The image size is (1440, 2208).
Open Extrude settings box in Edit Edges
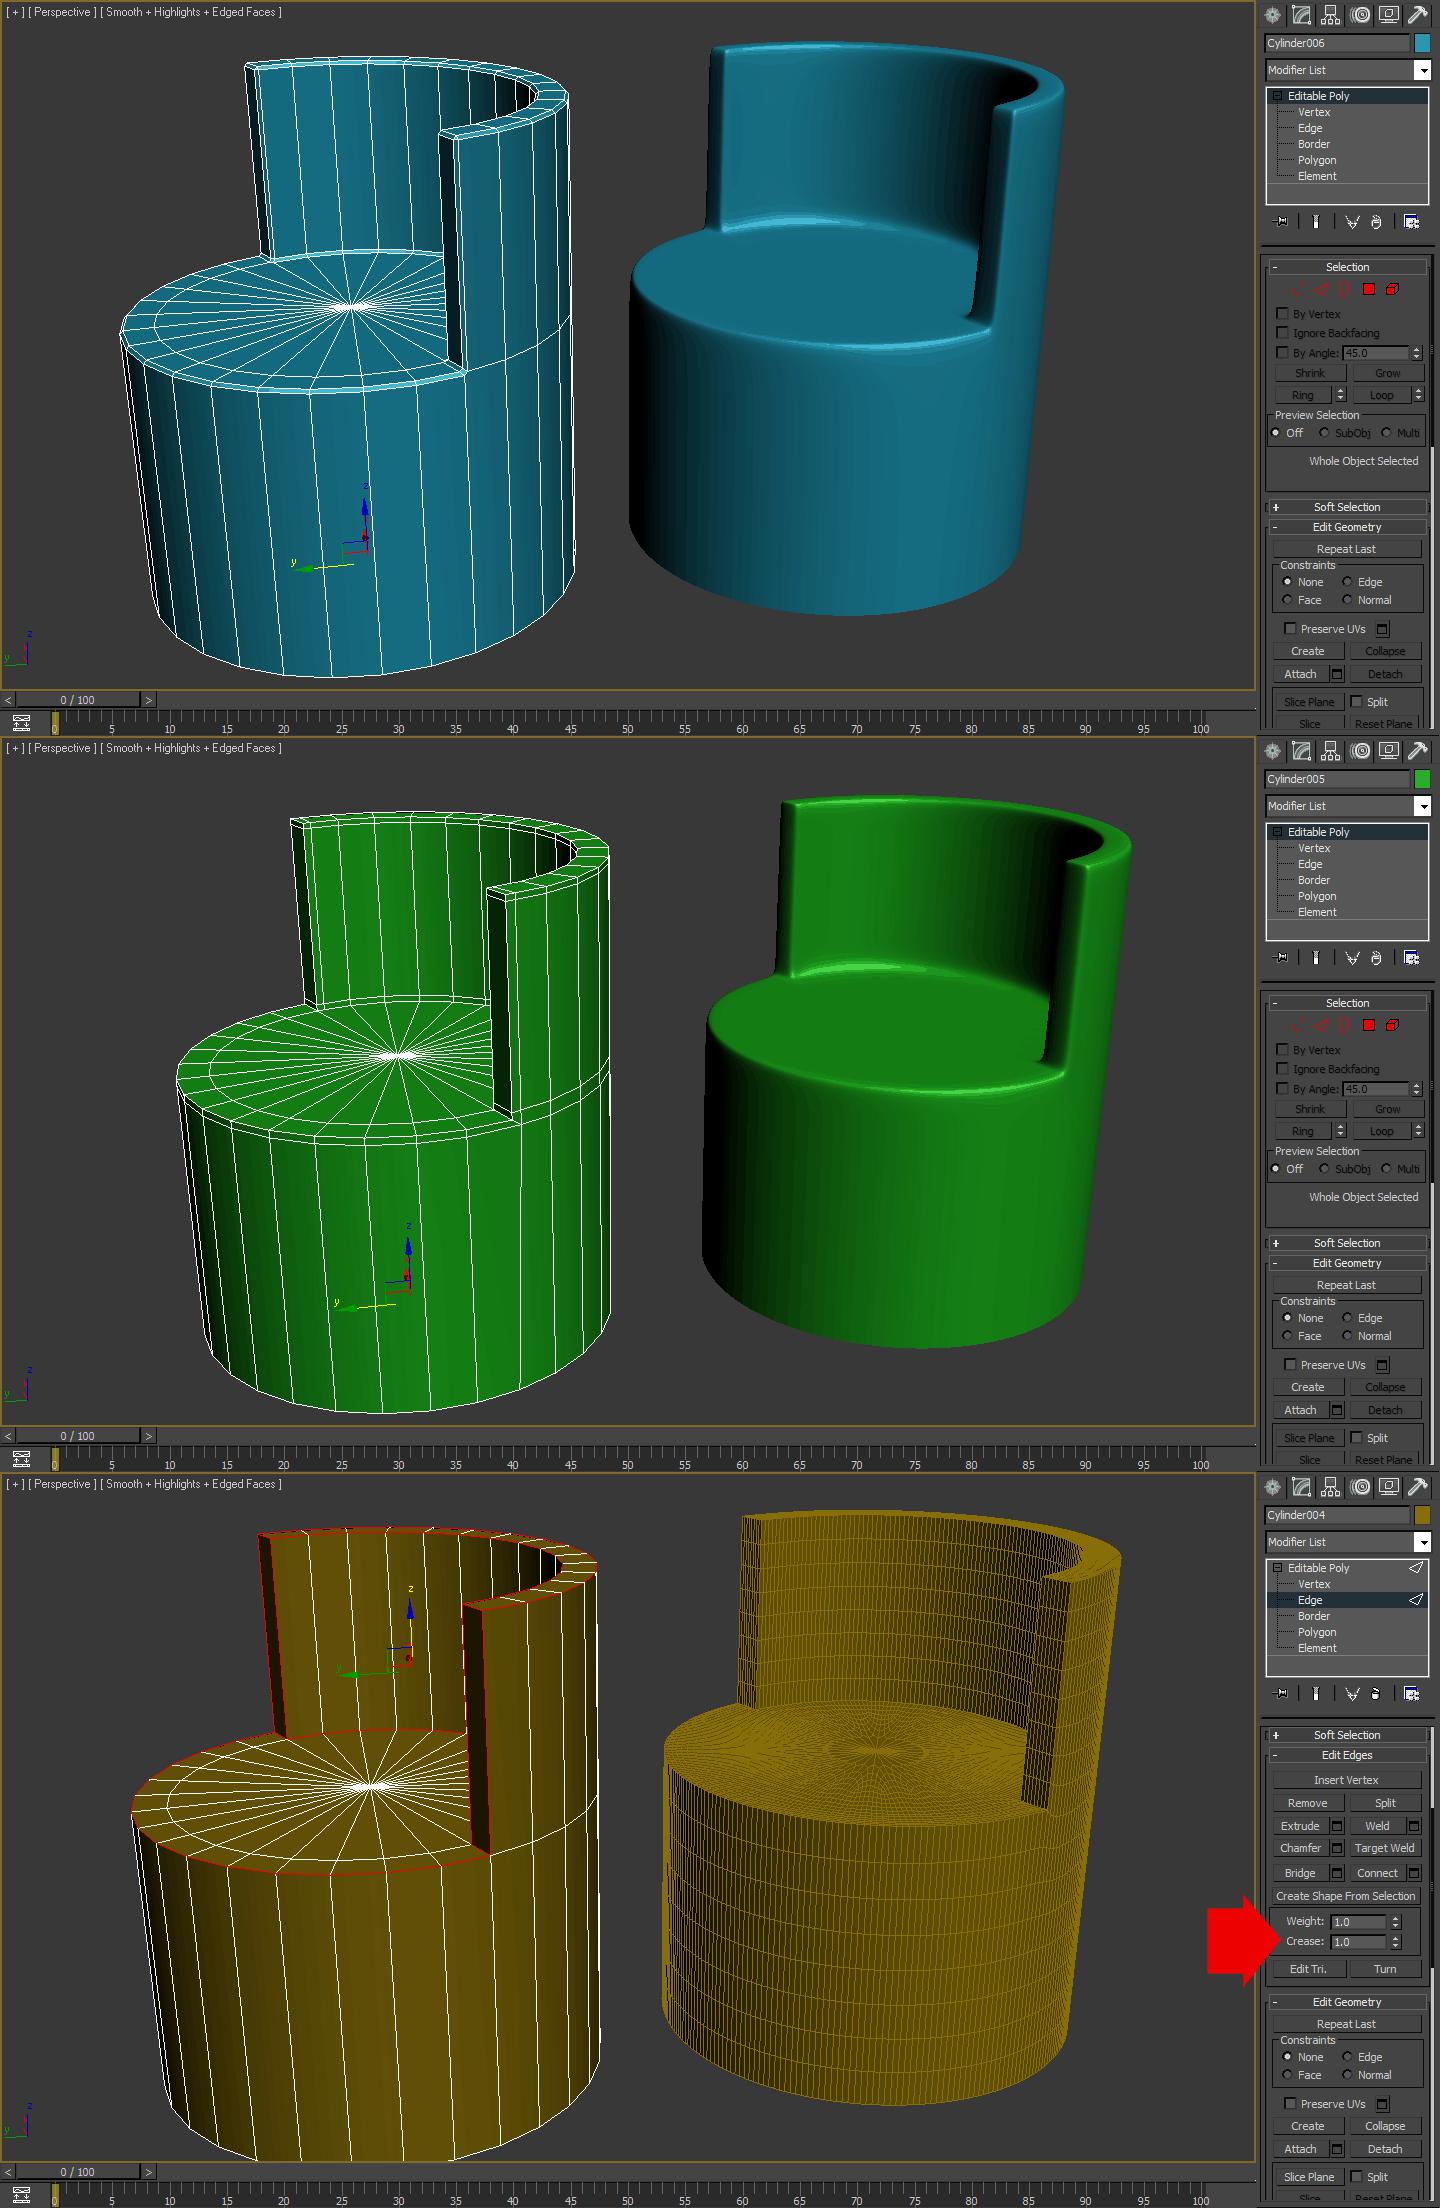click(x=1336, y=1826)
